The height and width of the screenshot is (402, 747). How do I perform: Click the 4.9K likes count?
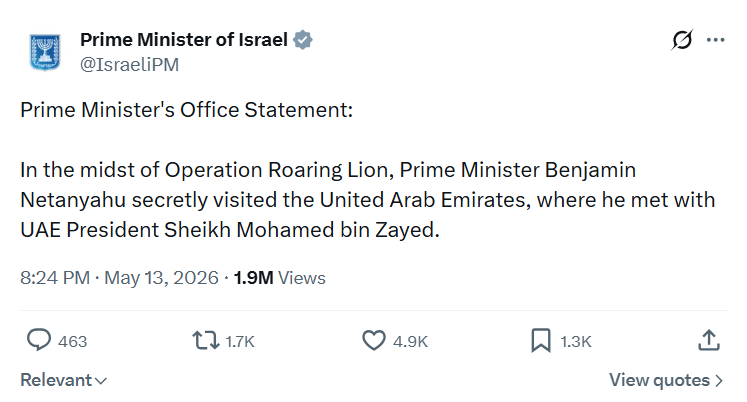pos(411,342)
